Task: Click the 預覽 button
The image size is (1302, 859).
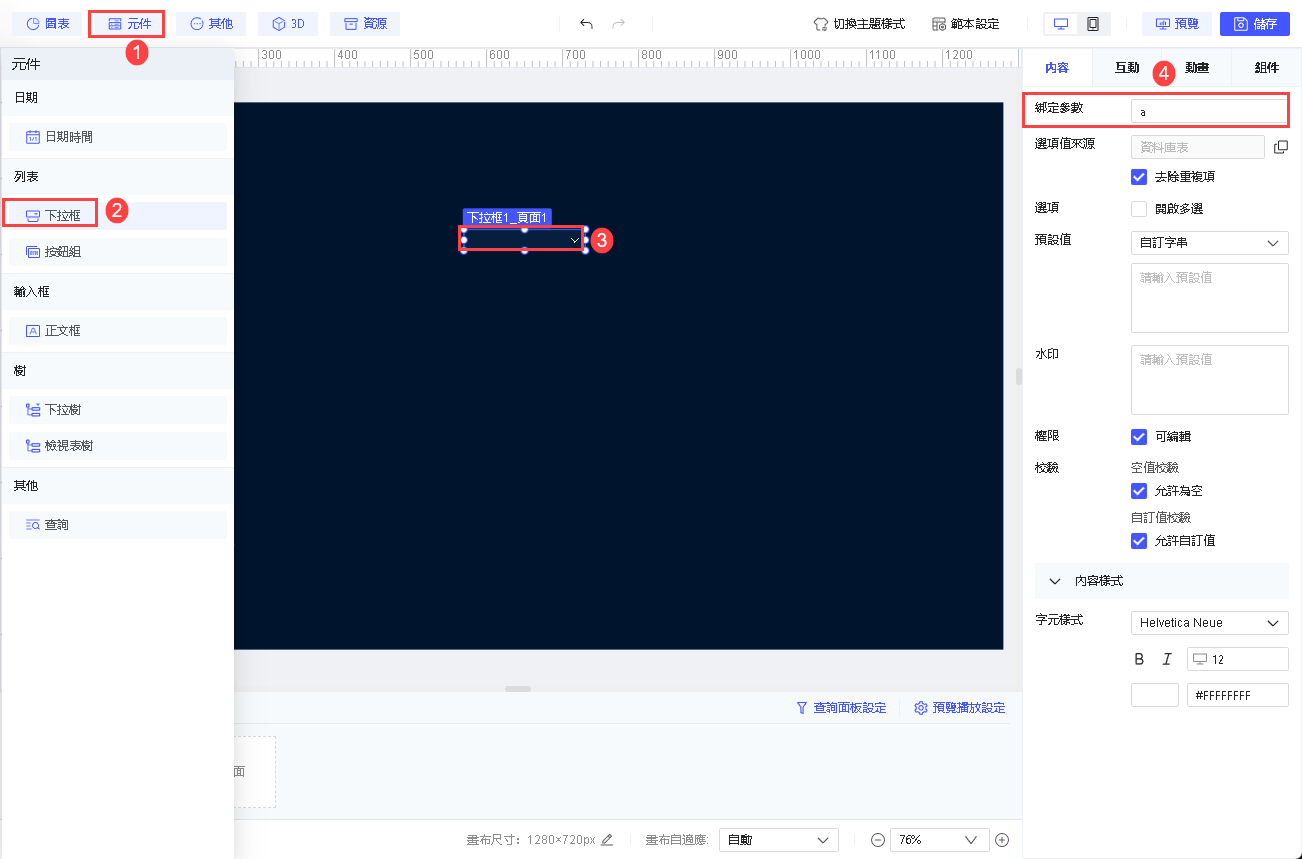Action: [1177, 24]
